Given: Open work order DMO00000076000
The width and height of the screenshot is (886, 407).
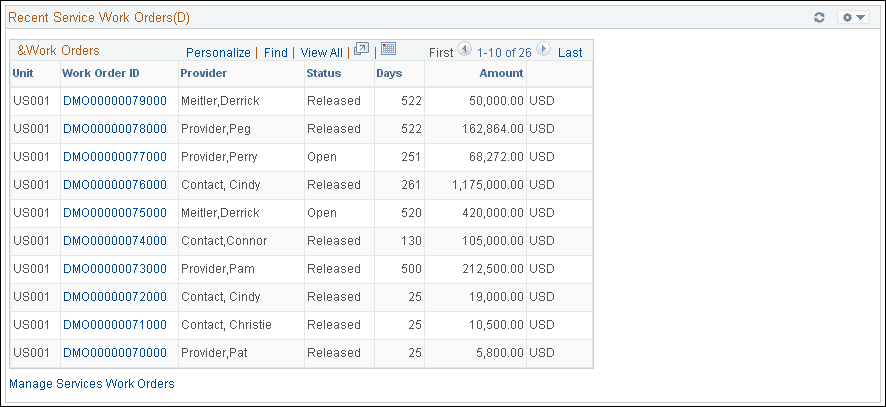Looking at the screenshot, I should [x=115, y=185].
